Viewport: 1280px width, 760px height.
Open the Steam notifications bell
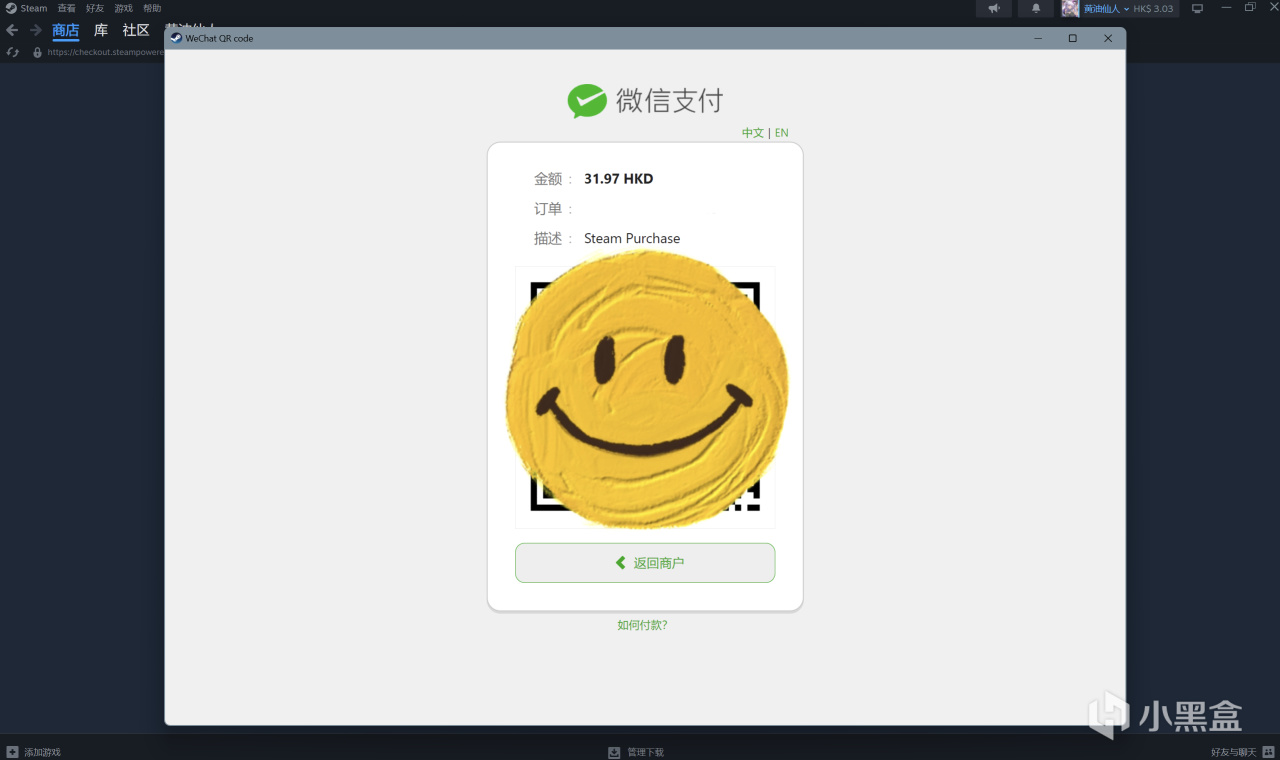click(1036, 8)
